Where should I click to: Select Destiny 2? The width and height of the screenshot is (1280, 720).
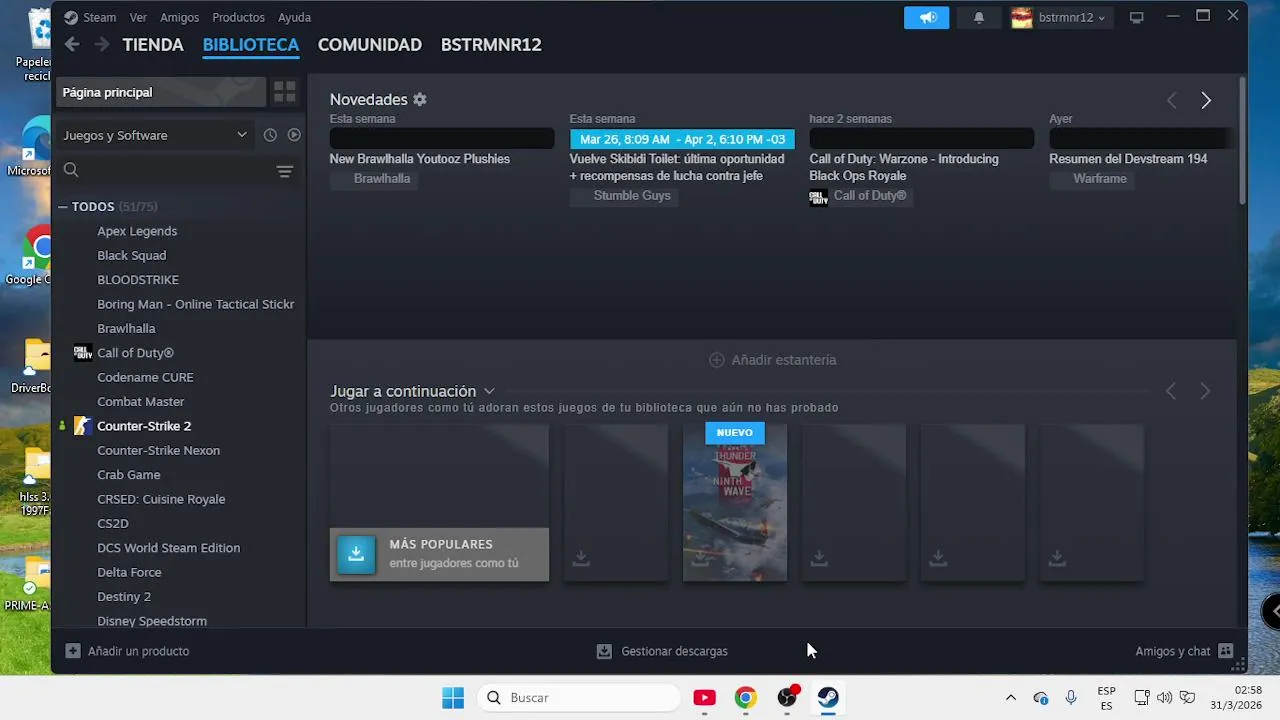coord(124,596)
